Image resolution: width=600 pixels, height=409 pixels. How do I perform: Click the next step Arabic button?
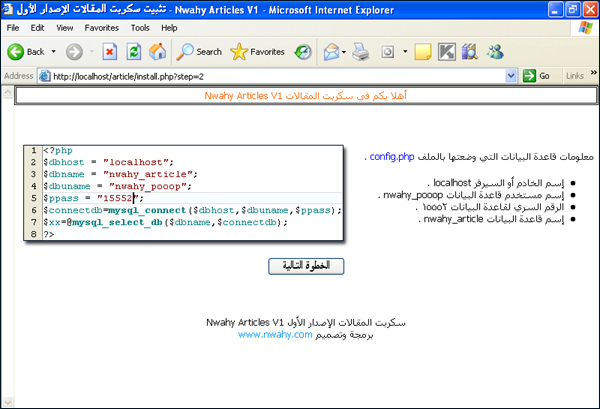(306, 266)
